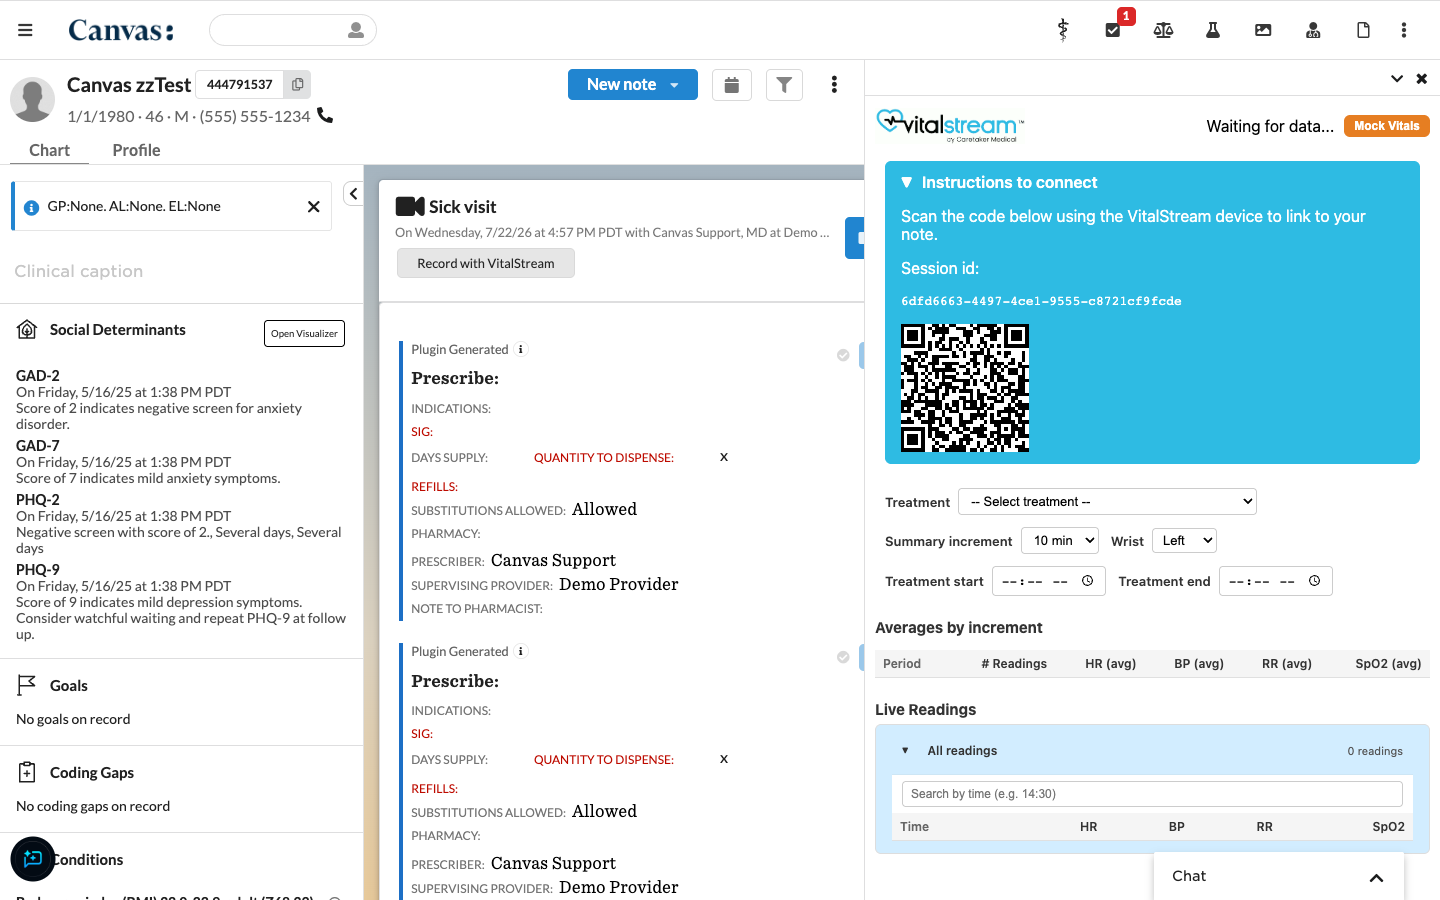The height and width of the screenshot is (900, 1440).
Task: Set the Treatment start time field
Action: [x=1049, y=581]
